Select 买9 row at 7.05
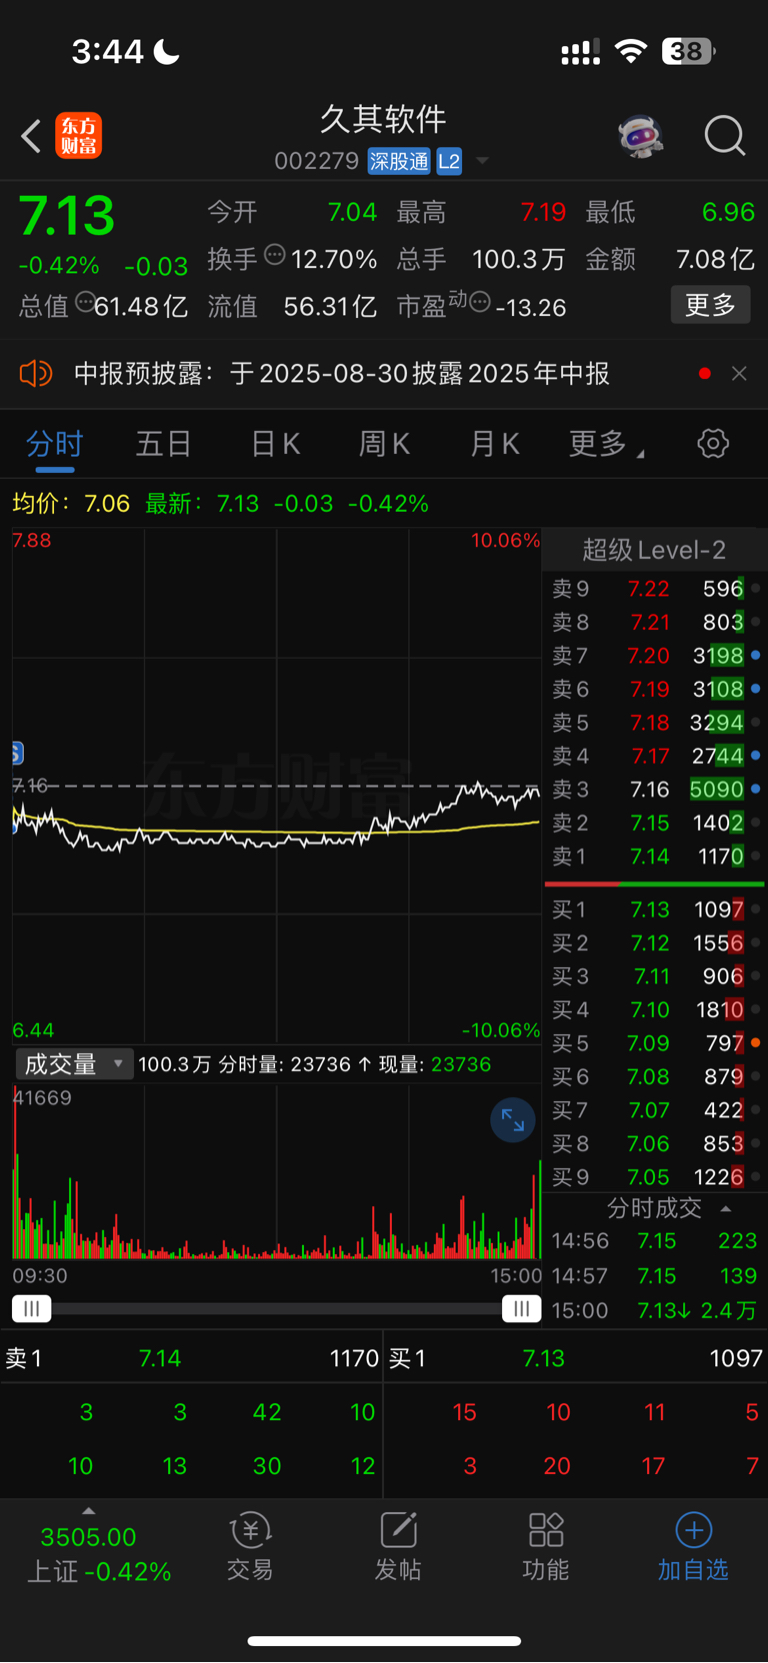This screenshot has height=1663, width=768. tap(654, 1177)
